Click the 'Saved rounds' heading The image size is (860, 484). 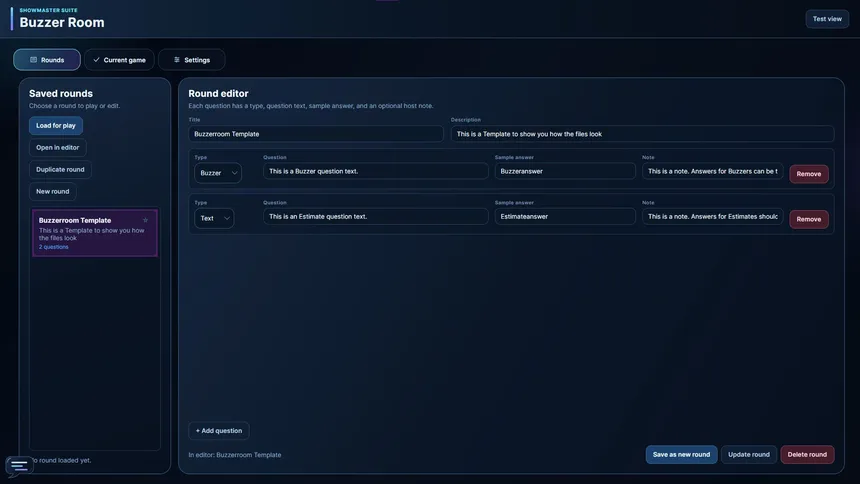pos(61,94)
